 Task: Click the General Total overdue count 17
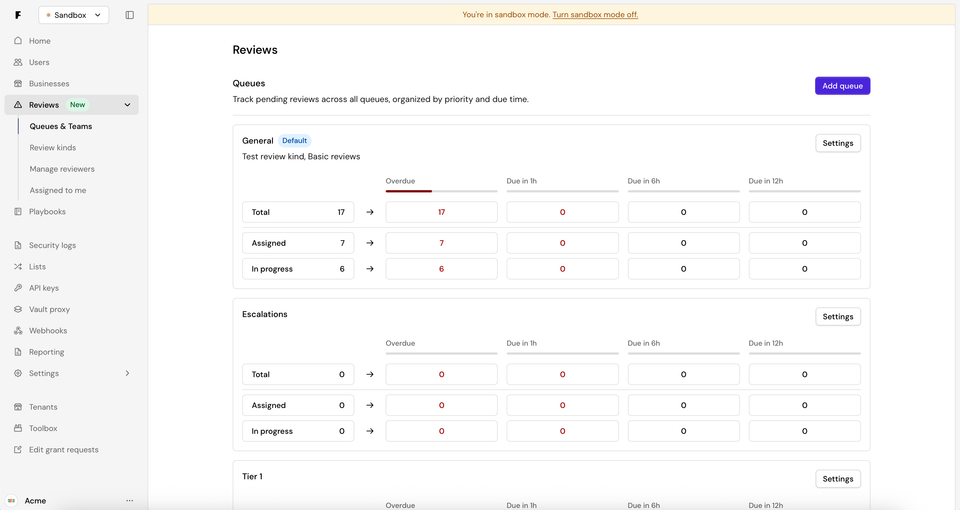441,212
